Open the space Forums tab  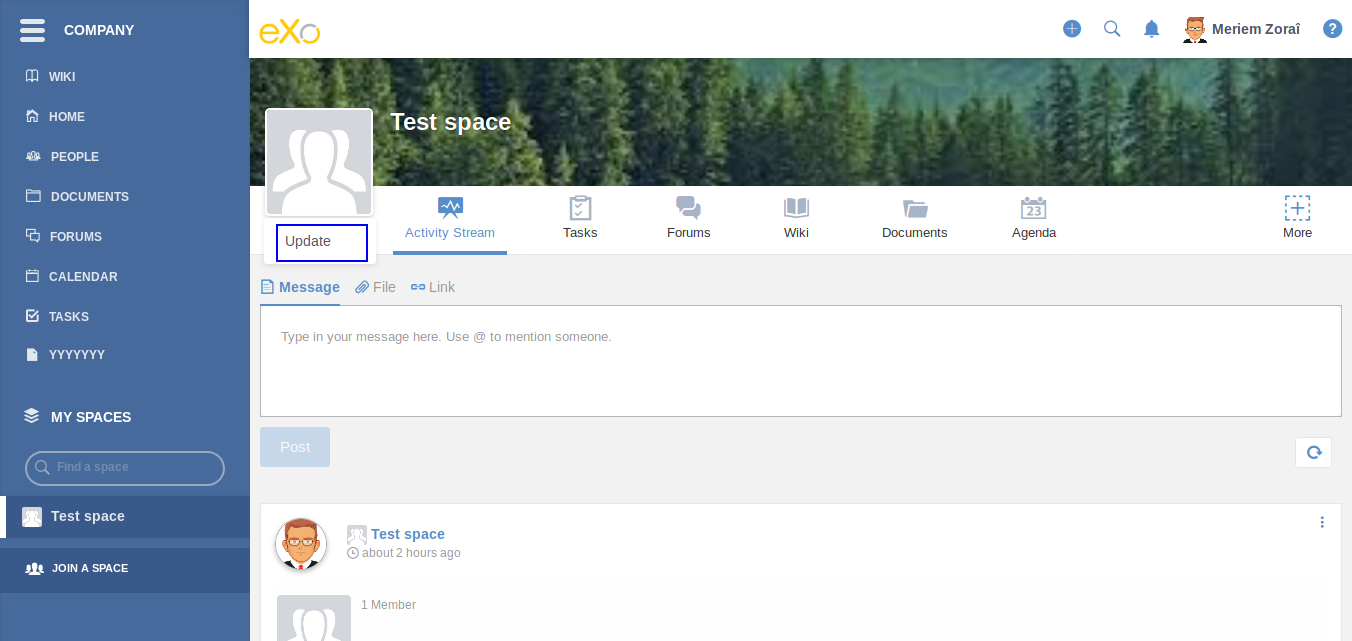(x=689, y=220)
